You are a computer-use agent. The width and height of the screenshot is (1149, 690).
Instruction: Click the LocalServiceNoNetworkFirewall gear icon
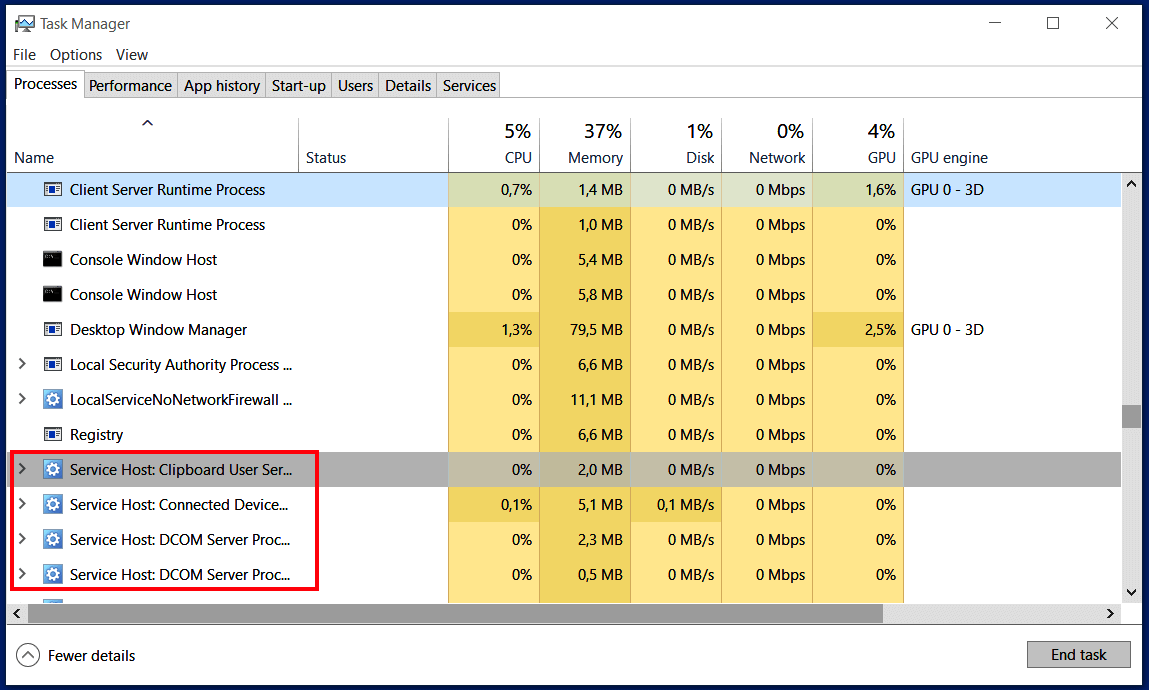pos(52,400)
